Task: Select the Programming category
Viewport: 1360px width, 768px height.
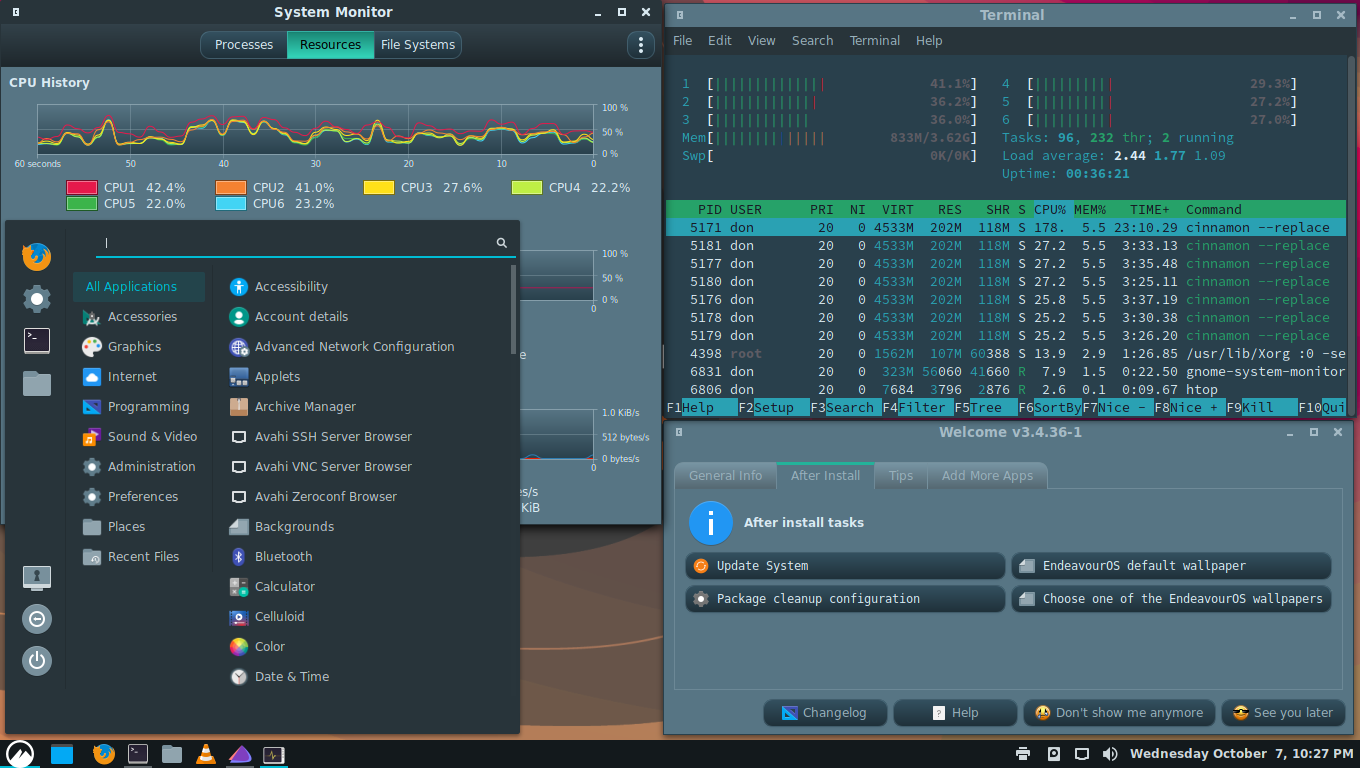Action: point(139,407)
